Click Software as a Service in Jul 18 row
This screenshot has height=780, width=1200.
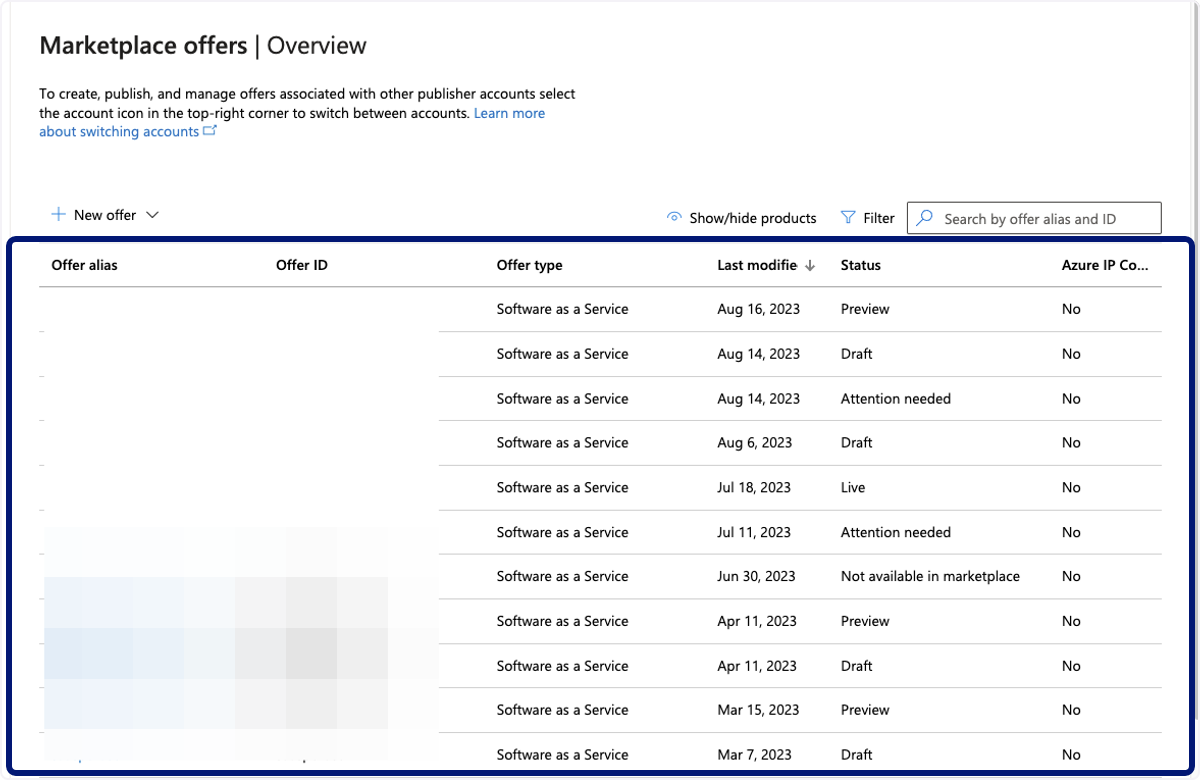(562, 487)
